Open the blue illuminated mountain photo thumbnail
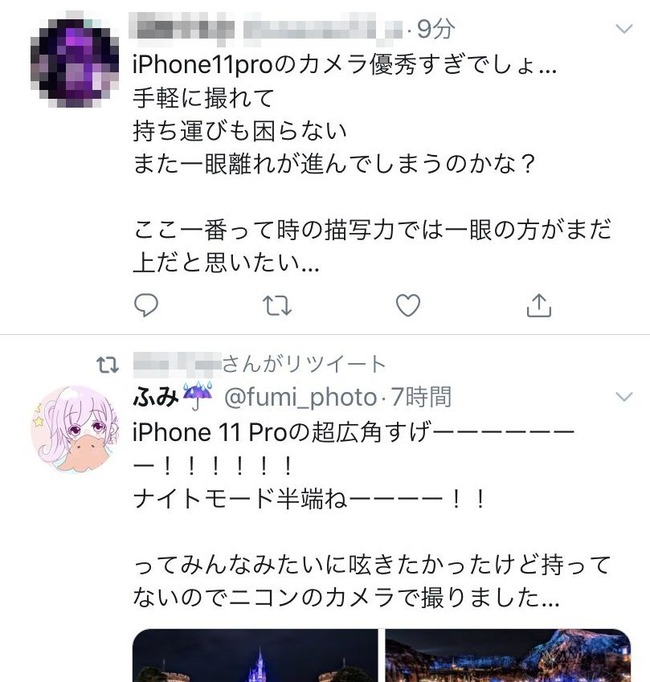The image size is (650, 682). tap(508, 655)
